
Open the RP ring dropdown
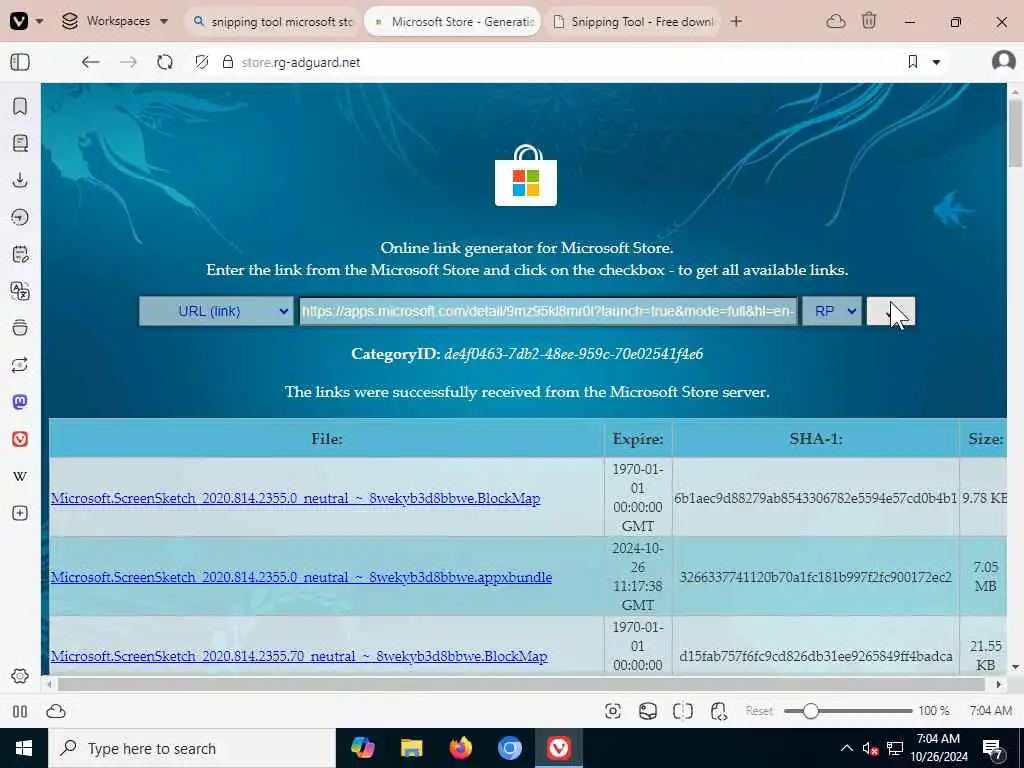[832, 311]
